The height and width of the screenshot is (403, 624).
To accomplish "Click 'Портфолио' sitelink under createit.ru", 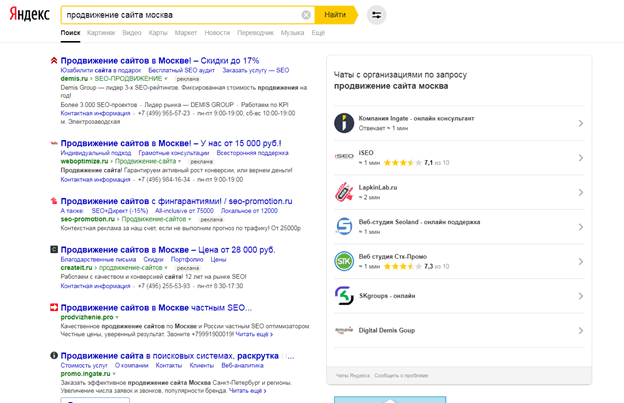I will tap(187, 259).
